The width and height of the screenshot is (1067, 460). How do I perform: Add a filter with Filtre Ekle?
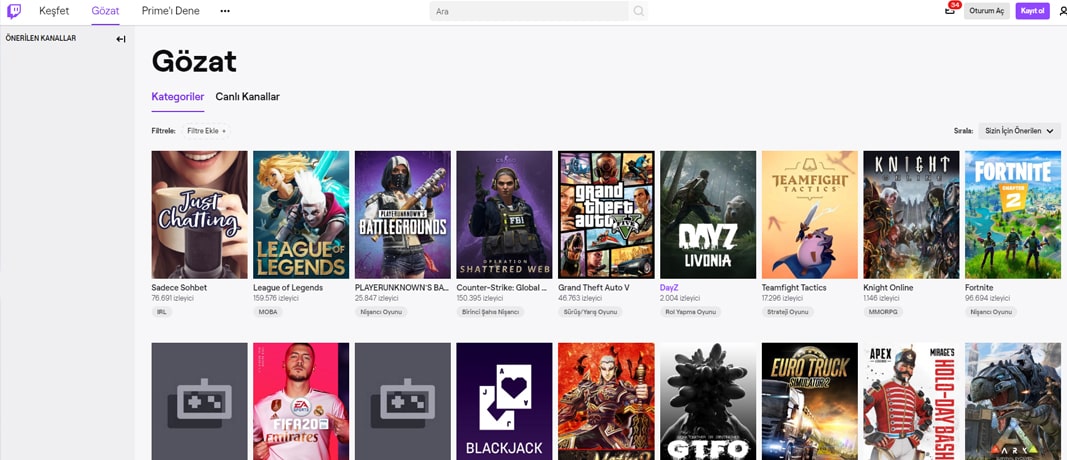point(206,131)
